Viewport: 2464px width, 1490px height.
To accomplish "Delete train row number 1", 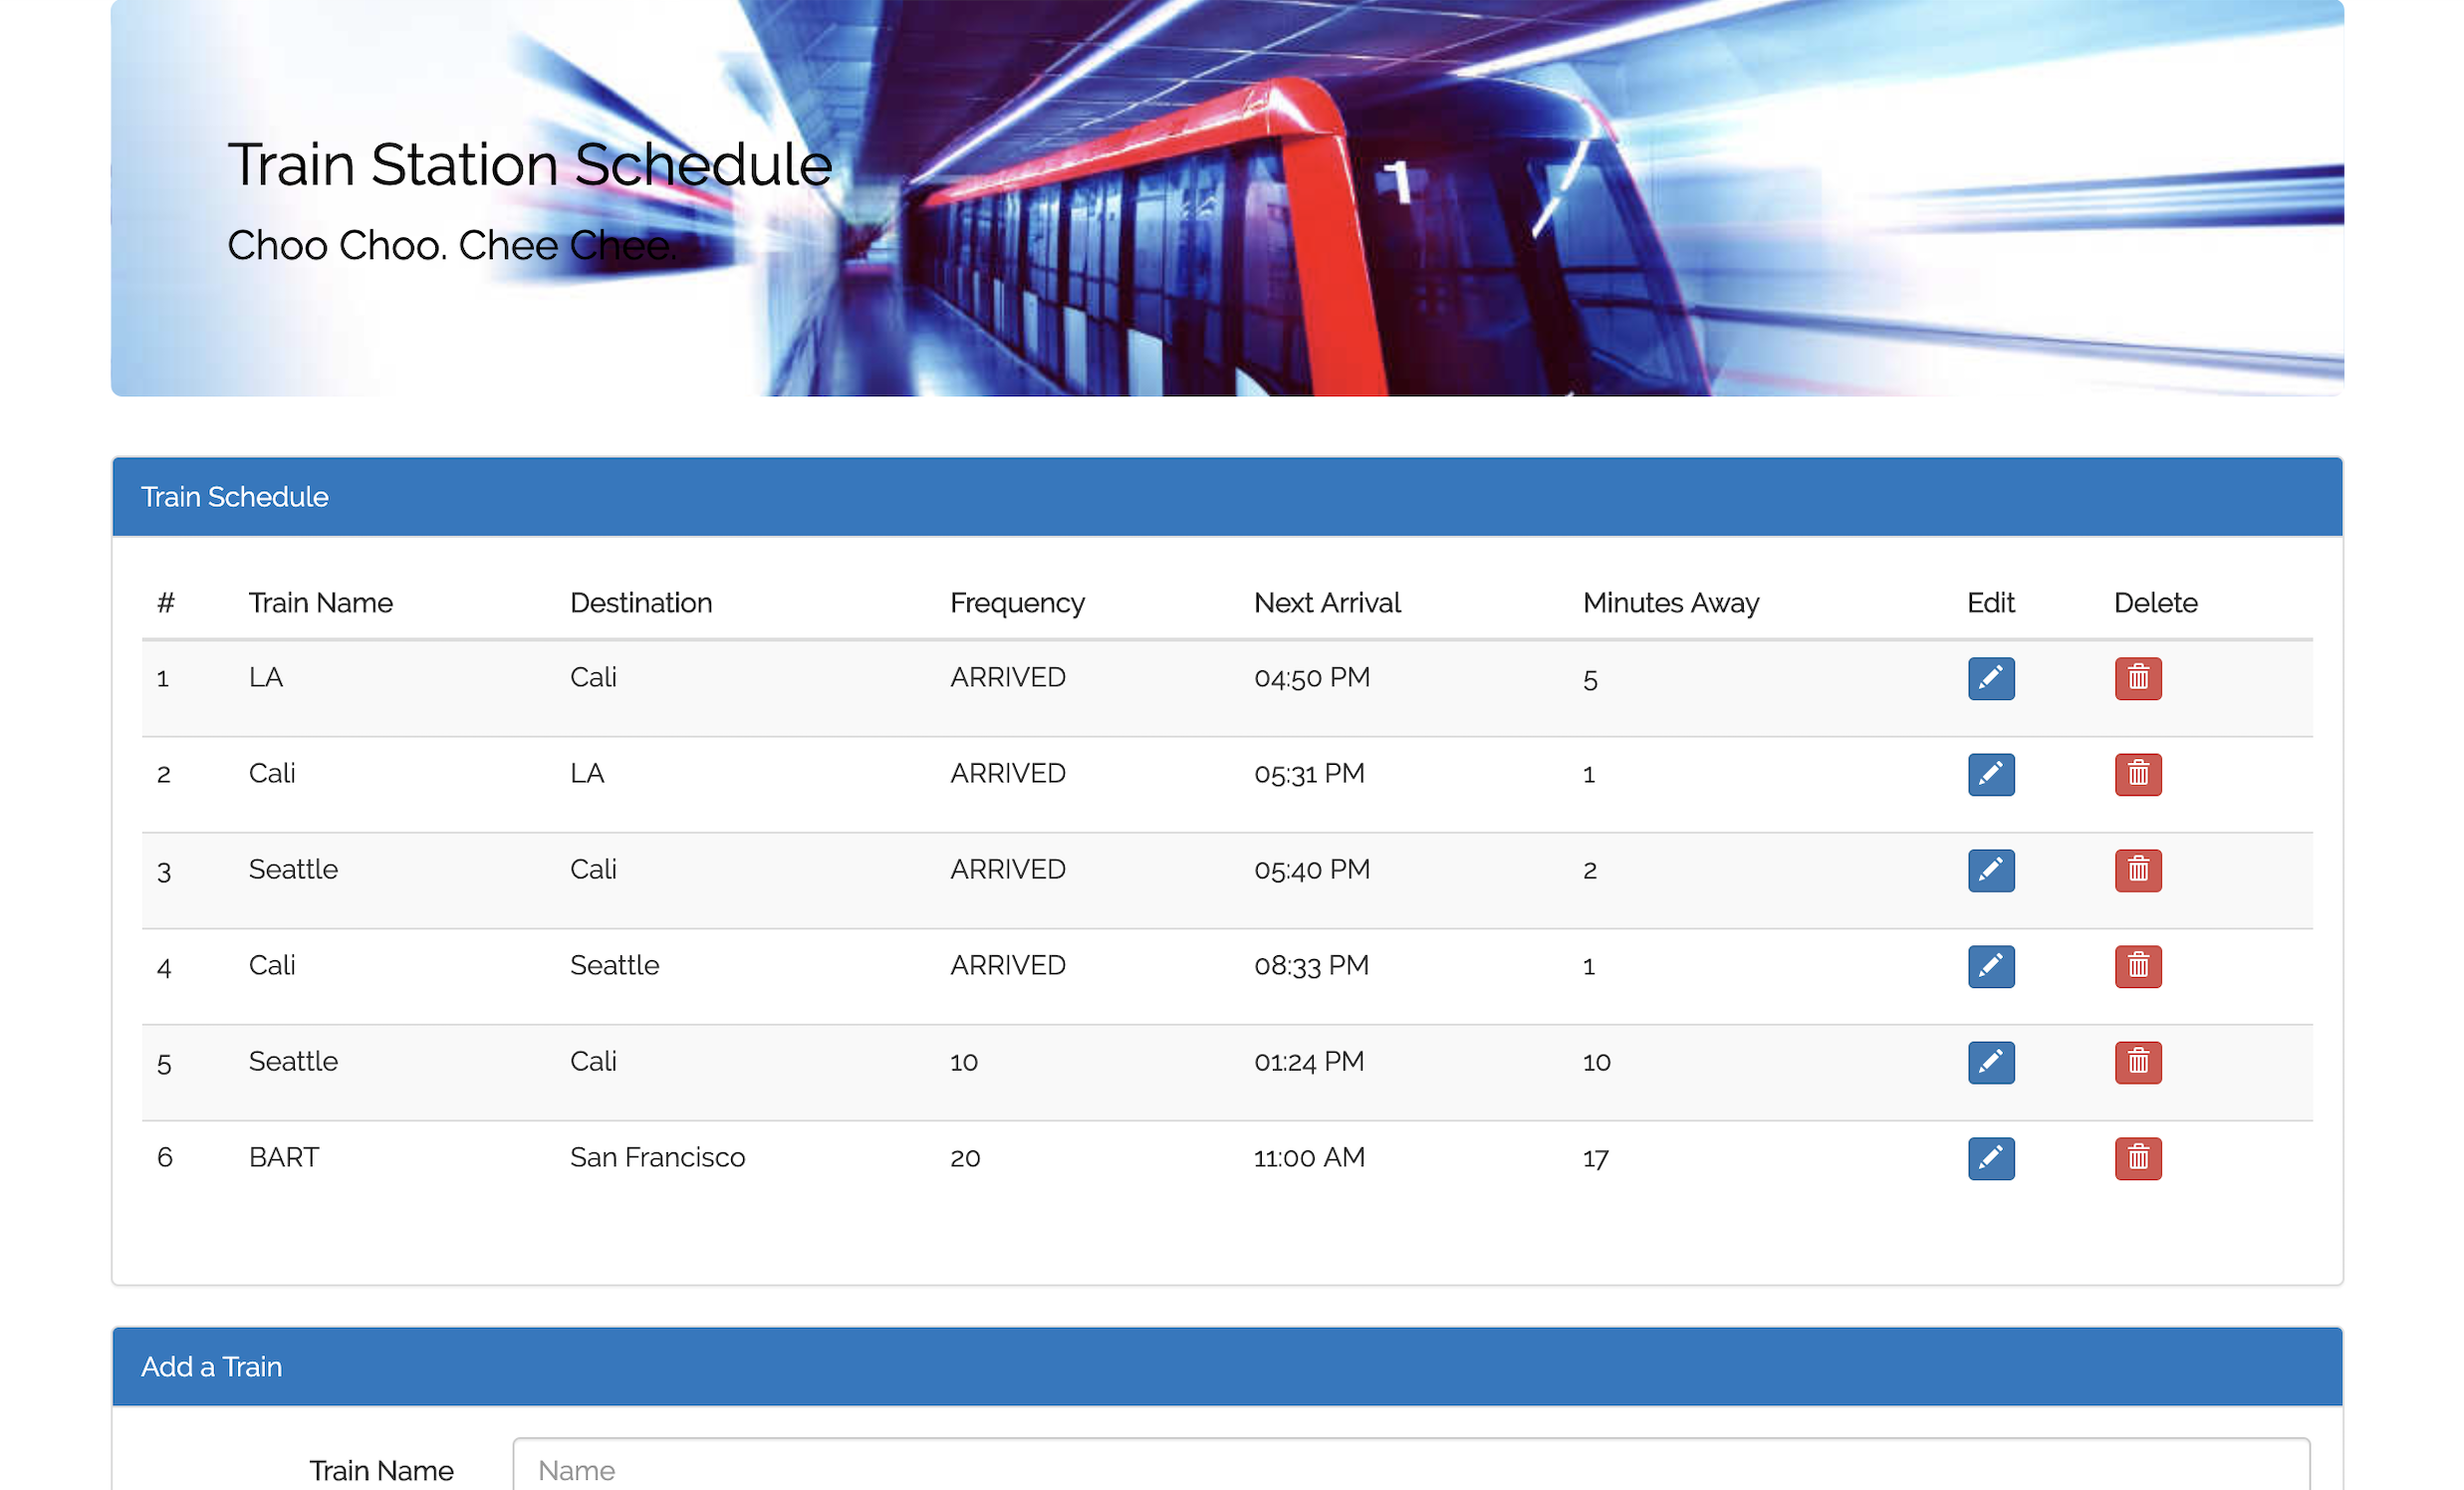I will click(x=2137, y=678).
